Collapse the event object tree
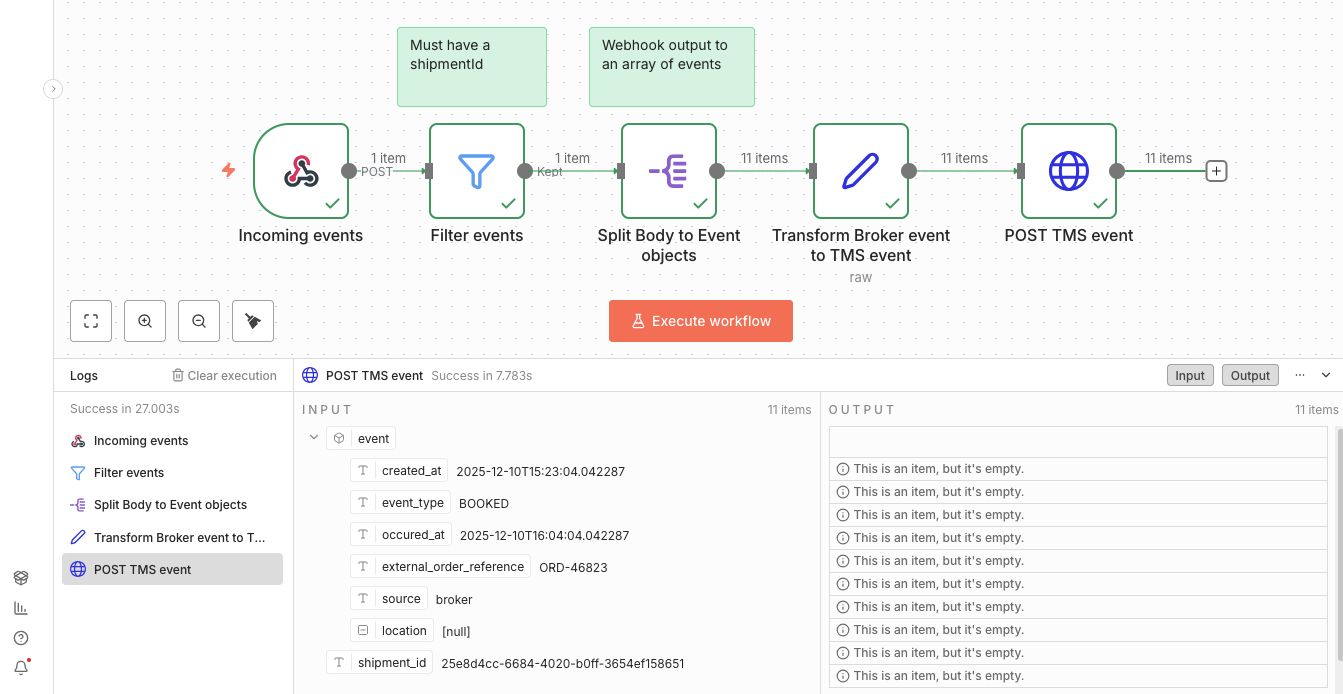This screenshot has width=1343, height=694. point(314,438)
